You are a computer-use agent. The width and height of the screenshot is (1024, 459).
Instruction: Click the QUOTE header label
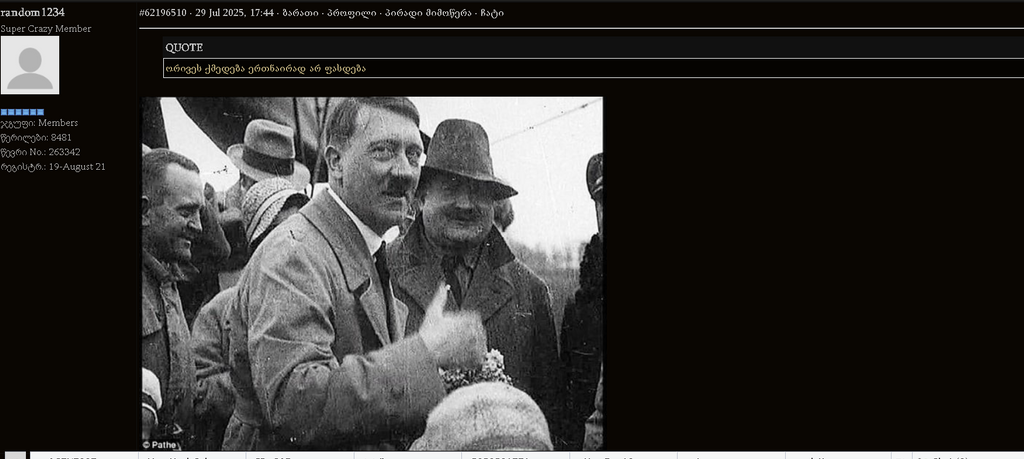pos(184,48)
